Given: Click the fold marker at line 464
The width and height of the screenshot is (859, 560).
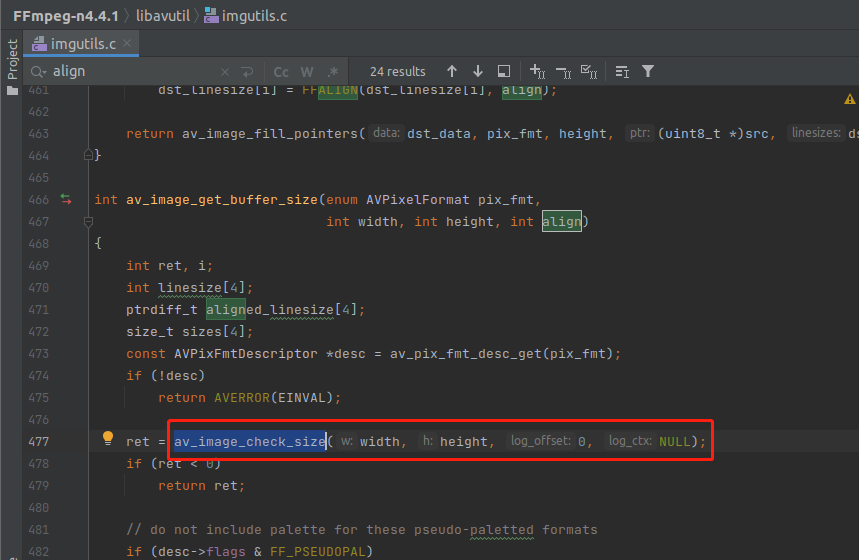Looking at the screenshot, I should [88, 155].
